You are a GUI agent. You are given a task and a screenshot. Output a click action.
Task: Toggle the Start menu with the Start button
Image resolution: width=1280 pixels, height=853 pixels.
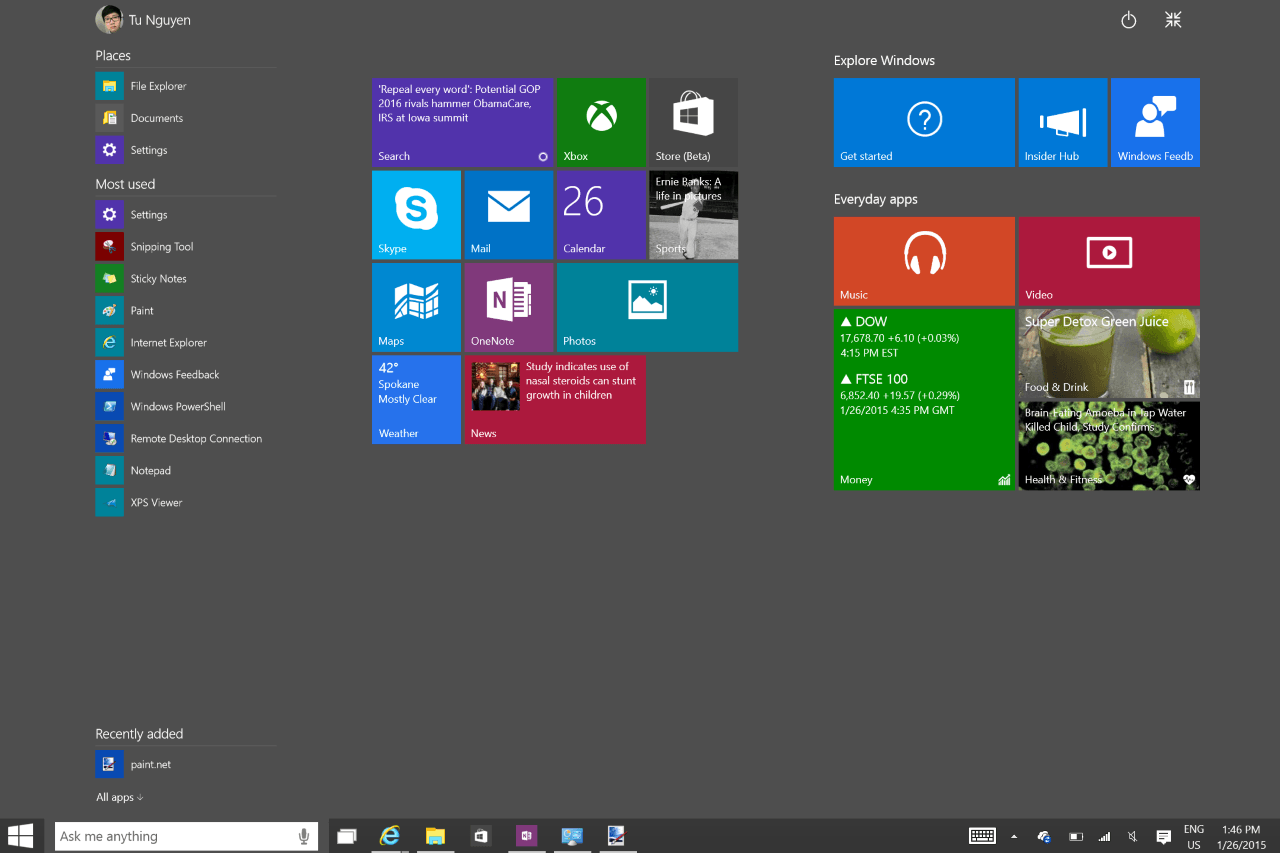click(21, 835)
